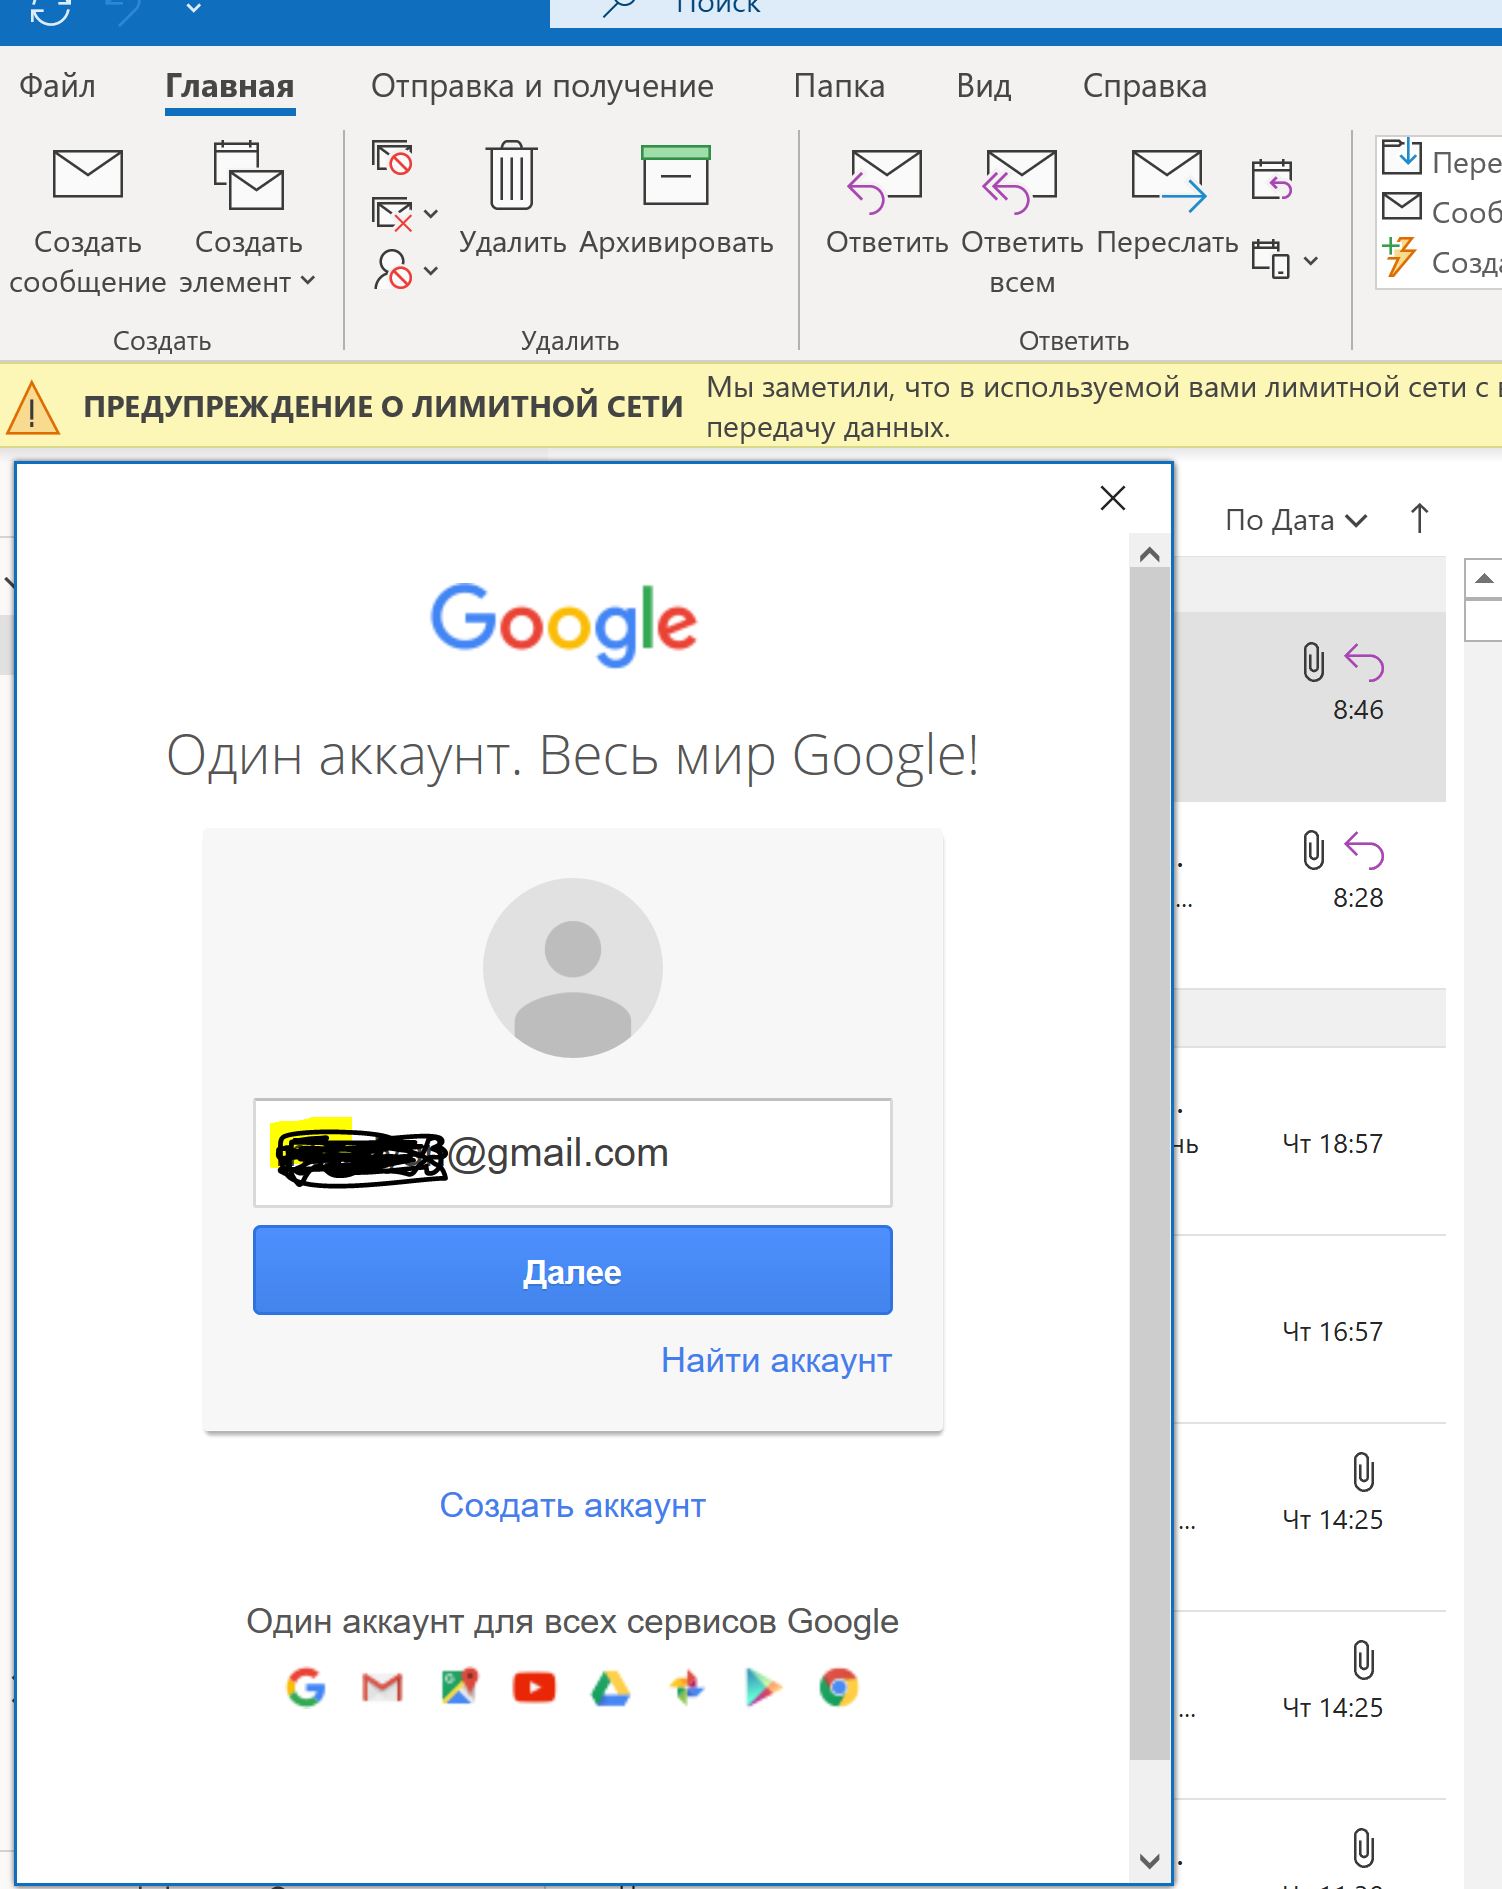1502x1889 pixels.
Task: Open the Create item menu
Action: point(248,221)
